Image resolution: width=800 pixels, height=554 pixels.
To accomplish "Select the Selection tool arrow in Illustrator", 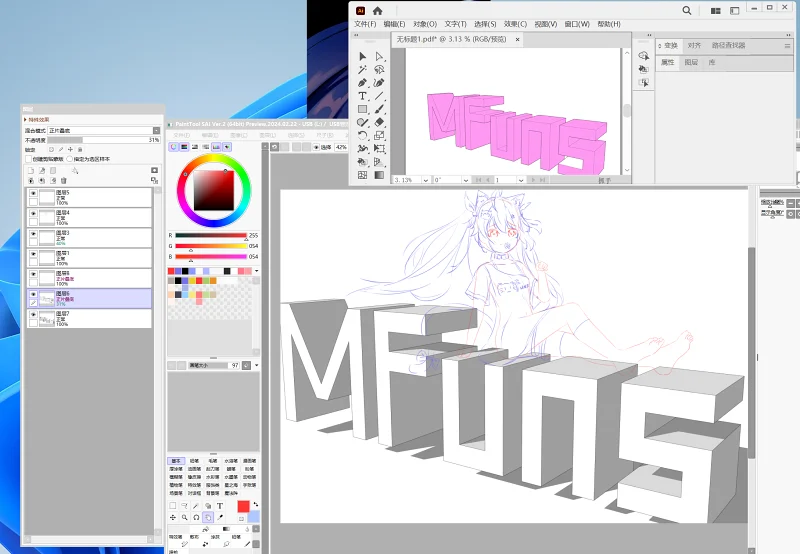I will coord(362,56).
